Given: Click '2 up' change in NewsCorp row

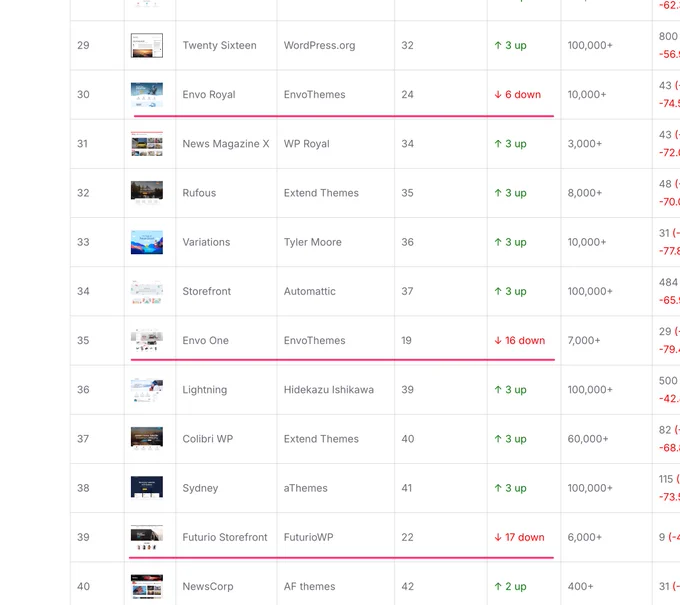Looking at the screenshot, I should click(510, 586).
